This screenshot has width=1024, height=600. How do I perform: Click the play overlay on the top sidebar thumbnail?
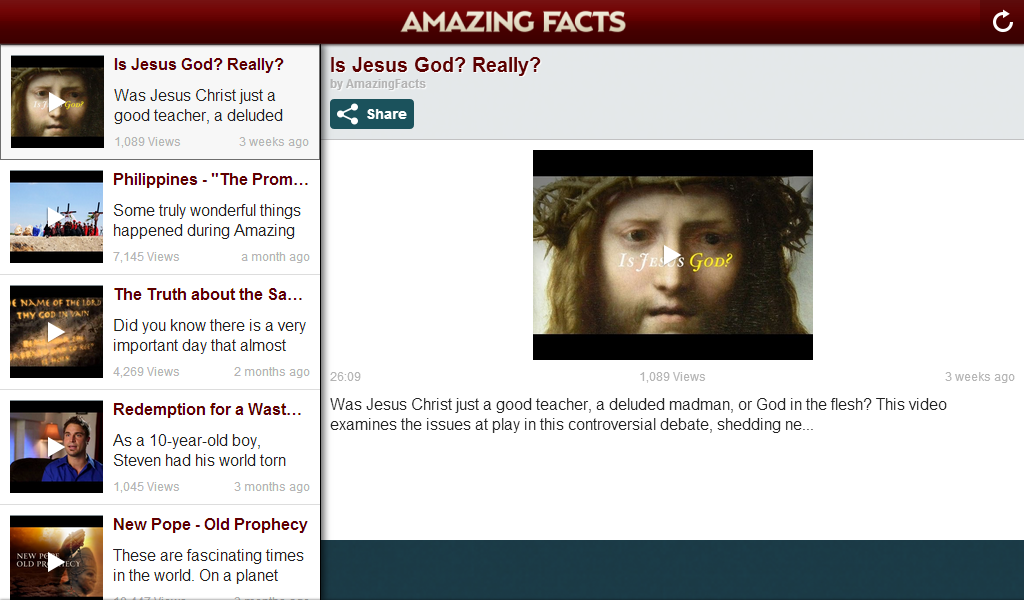pos(56,101)
